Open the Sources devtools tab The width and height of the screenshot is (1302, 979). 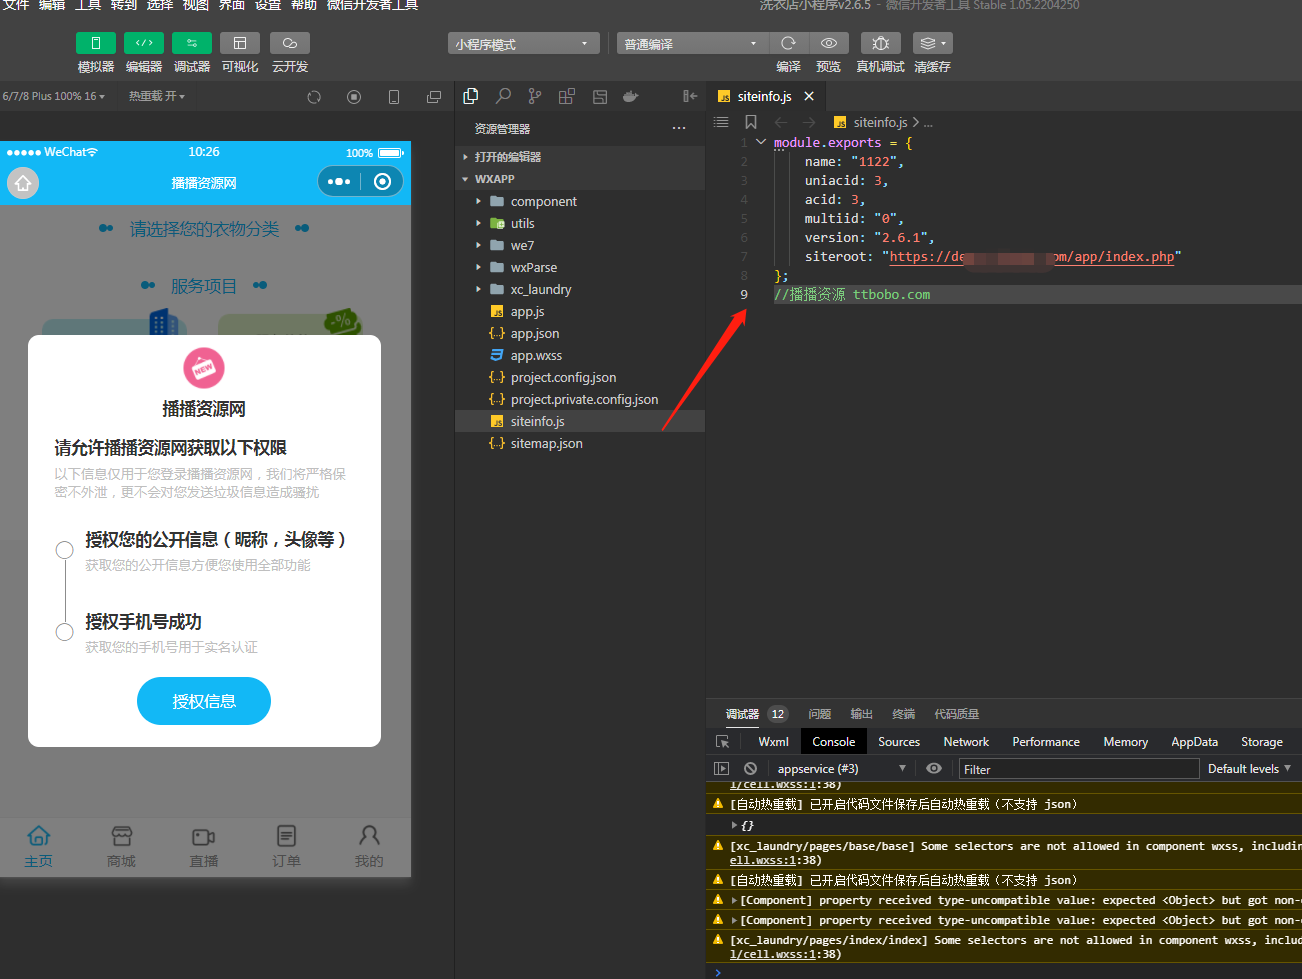(899, 742)
